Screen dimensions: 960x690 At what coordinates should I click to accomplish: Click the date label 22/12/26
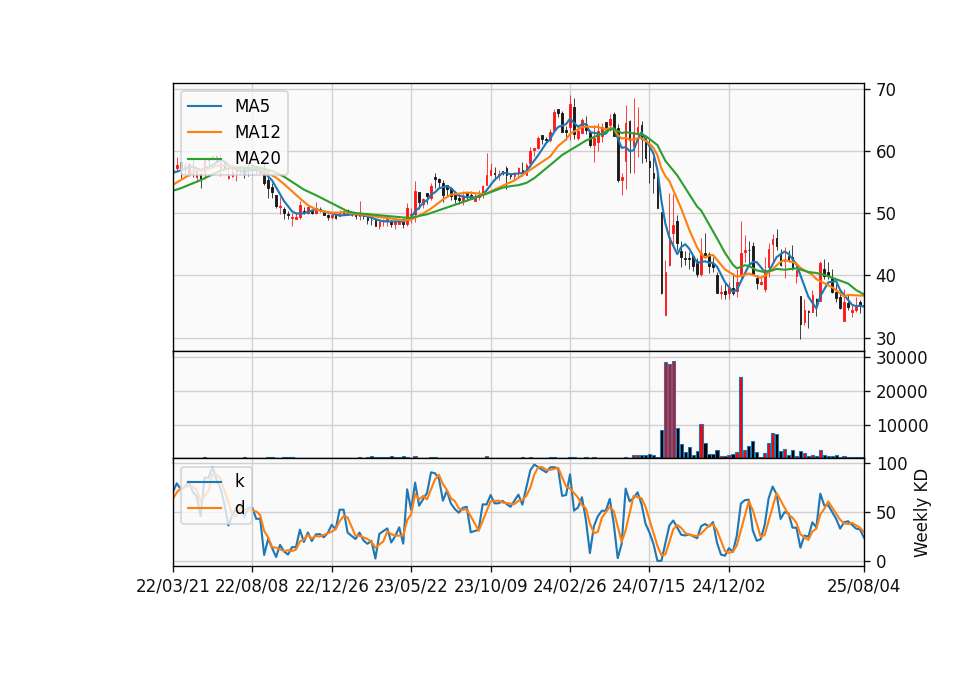pos(332,586)
